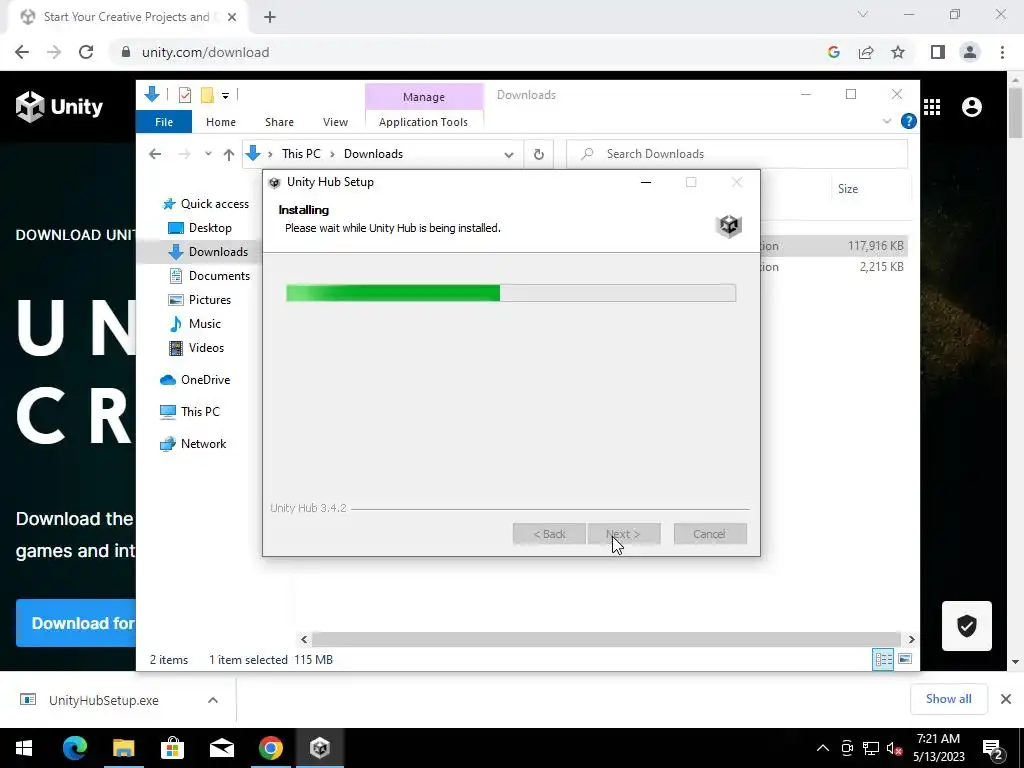Open the File tab in File Explorer
1024x768 pixels.
click(x=164, y=122)
